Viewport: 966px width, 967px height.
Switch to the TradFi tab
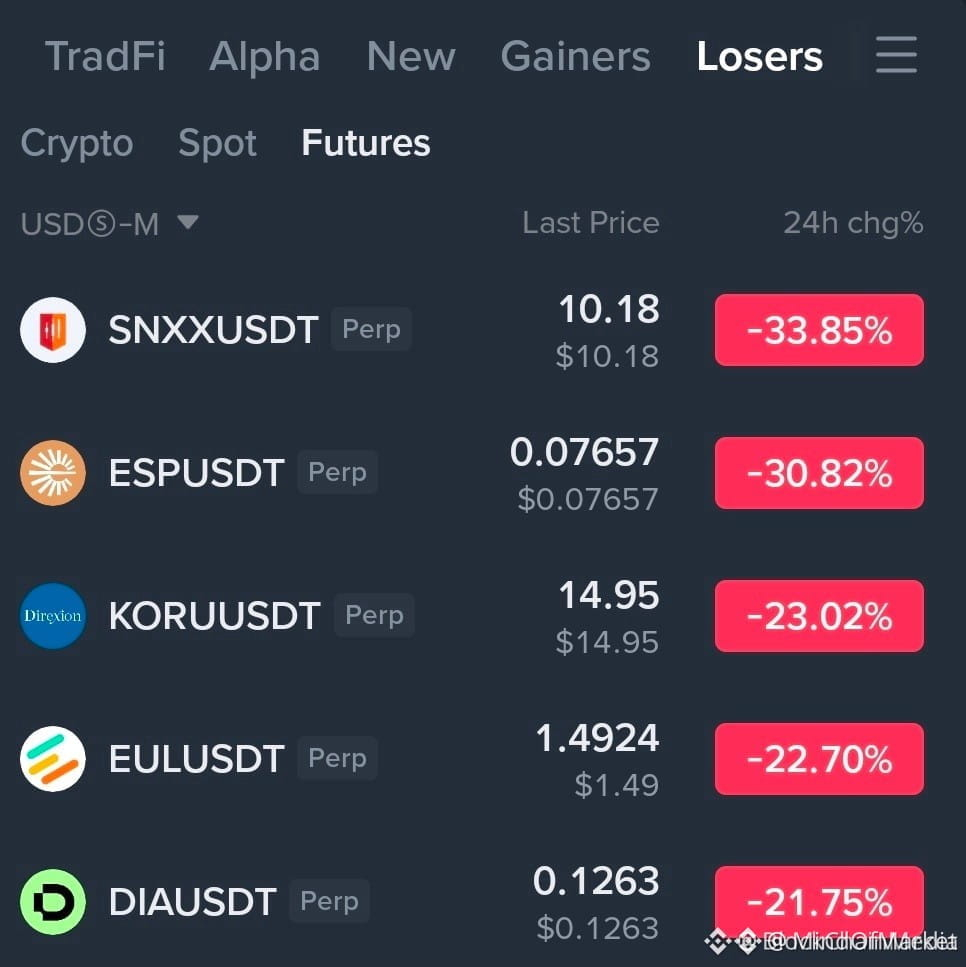[x=105, y=57]
